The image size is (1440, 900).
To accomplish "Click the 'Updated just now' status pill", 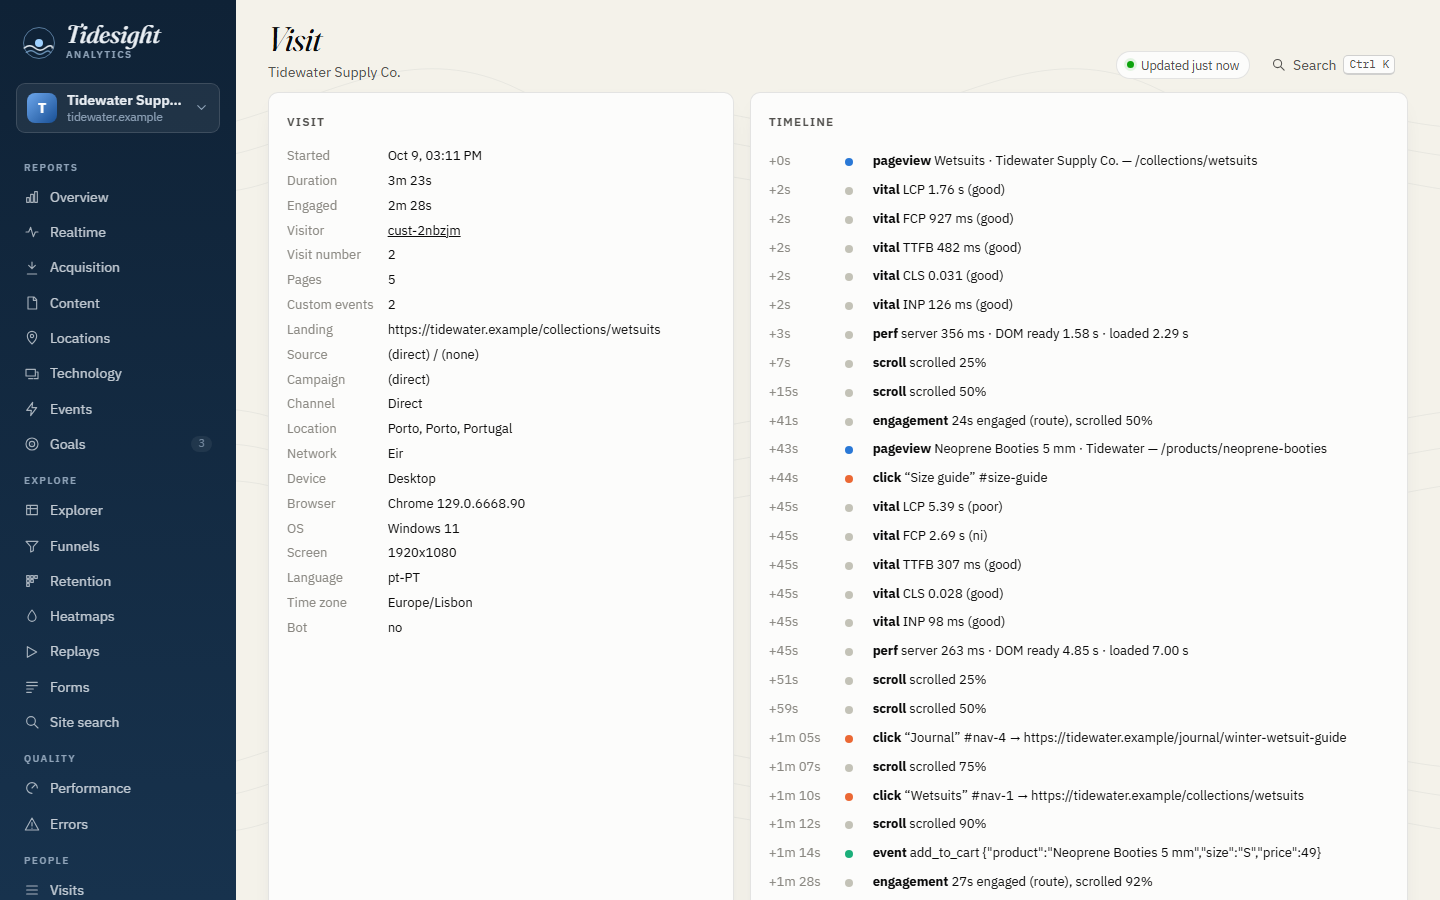I will (x=1183, y=65).
